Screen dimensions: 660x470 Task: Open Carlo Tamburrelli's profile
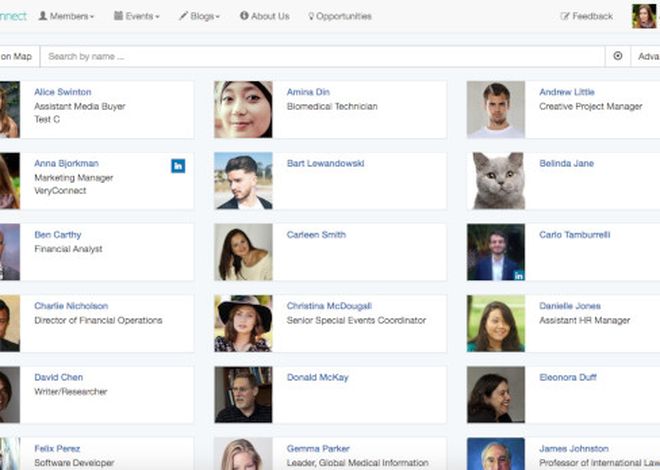pos(575,234)
